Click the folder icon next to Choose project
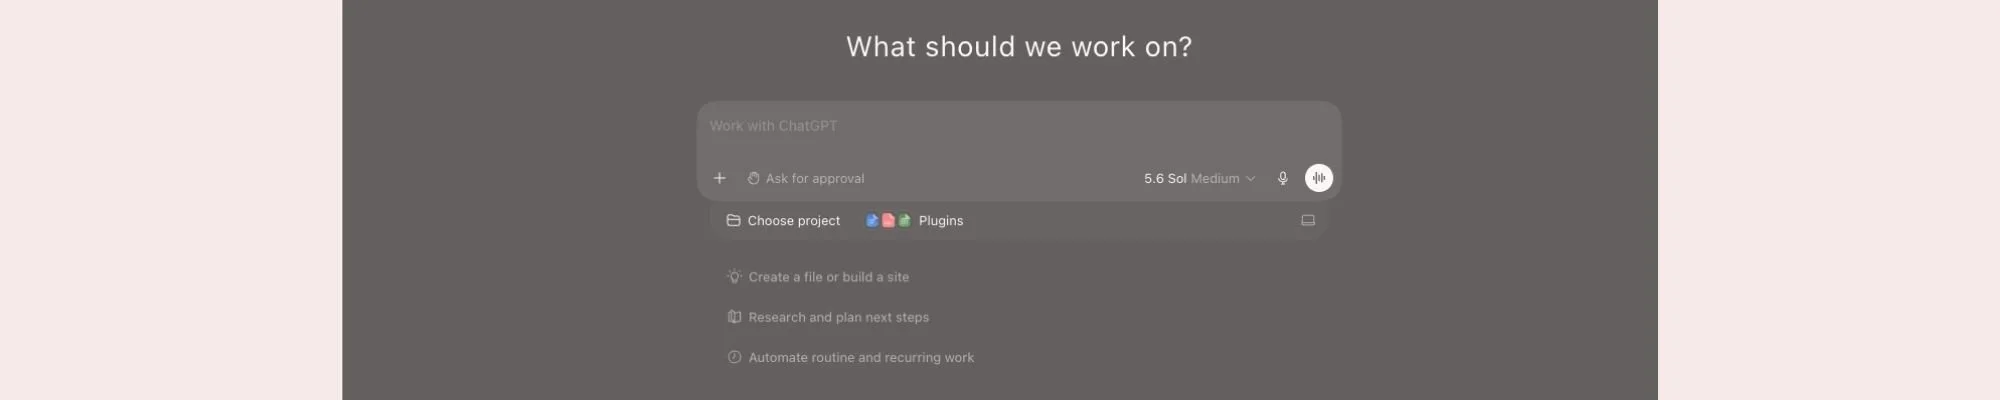Screen dimensions: 2000x400 tap(733, 220)
